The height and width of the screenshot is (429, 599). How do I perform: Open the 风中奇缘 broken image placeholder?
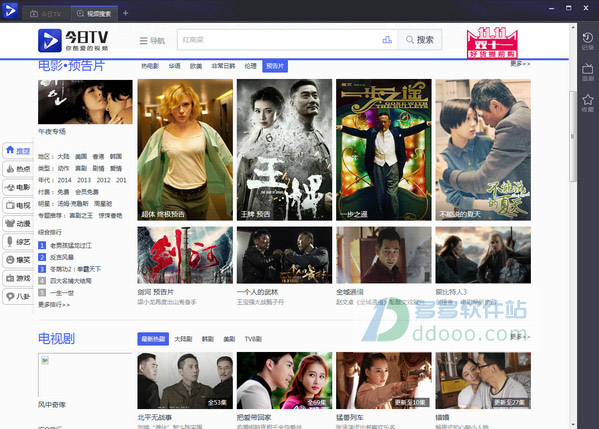(85, 375)
